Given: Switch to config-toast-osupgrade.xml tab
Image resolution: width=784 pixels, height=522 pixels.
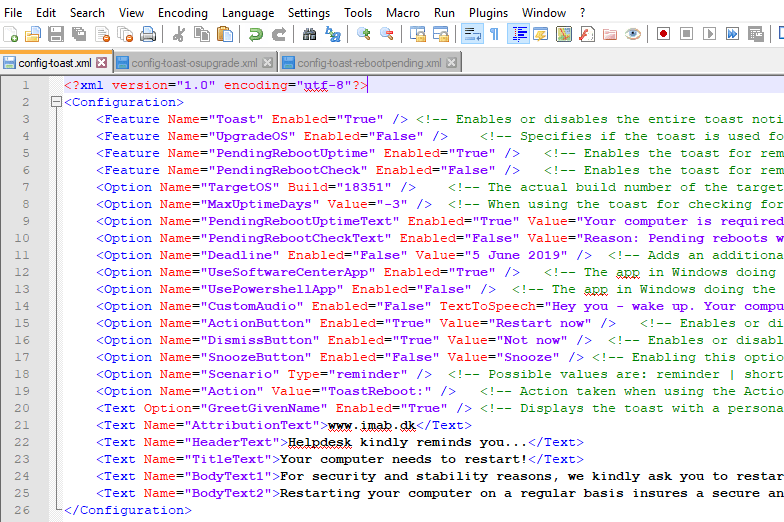Looking at the screenshot, I should coord(194,63).
